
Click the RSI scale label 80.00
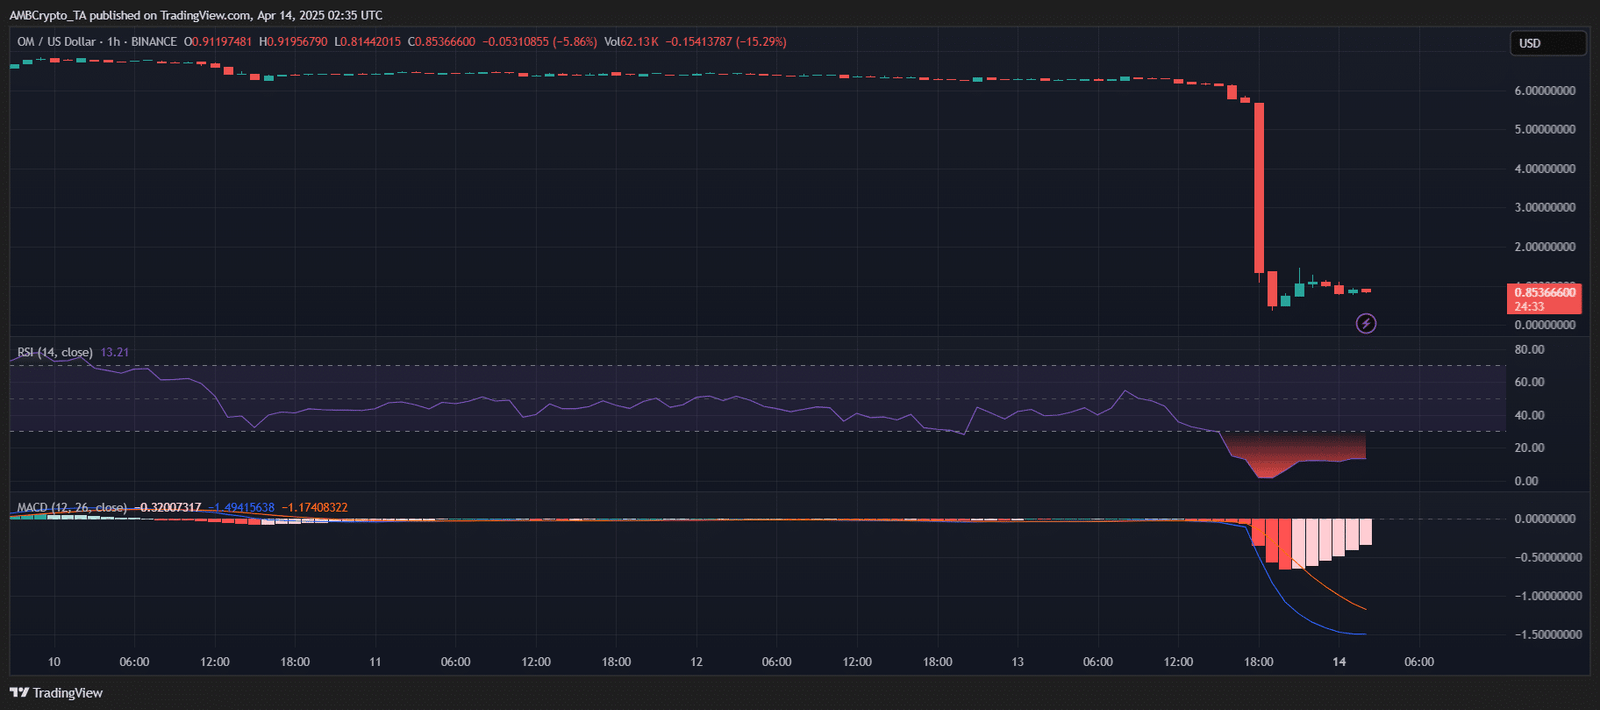pyautogui.click(x=1529, y=350)
